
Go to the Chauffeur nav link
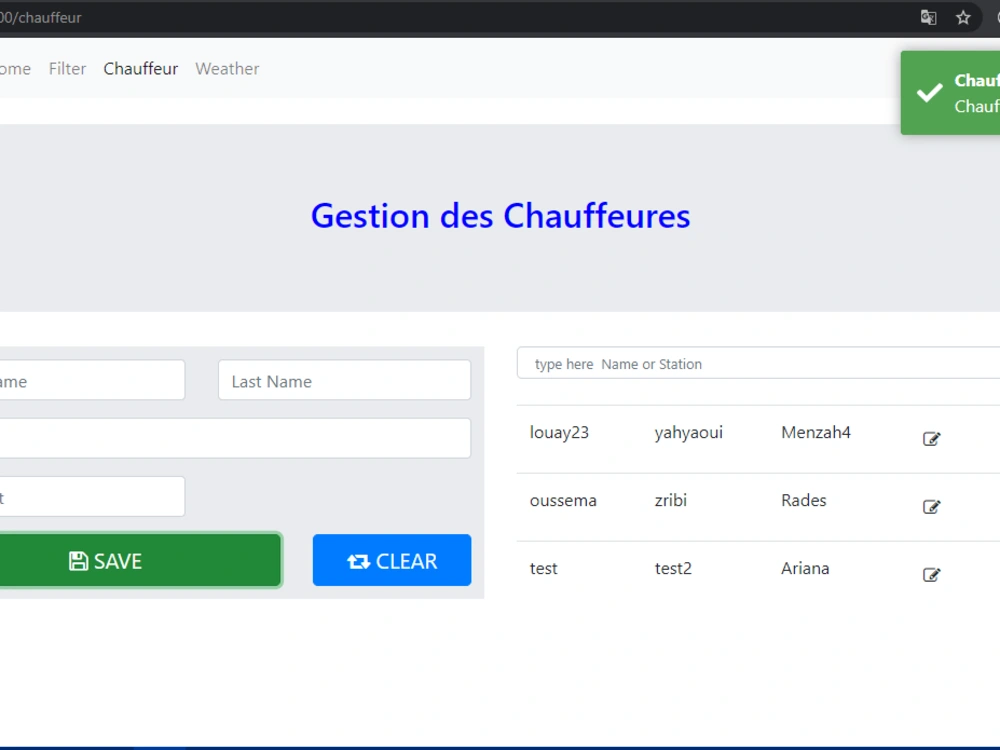140,69
